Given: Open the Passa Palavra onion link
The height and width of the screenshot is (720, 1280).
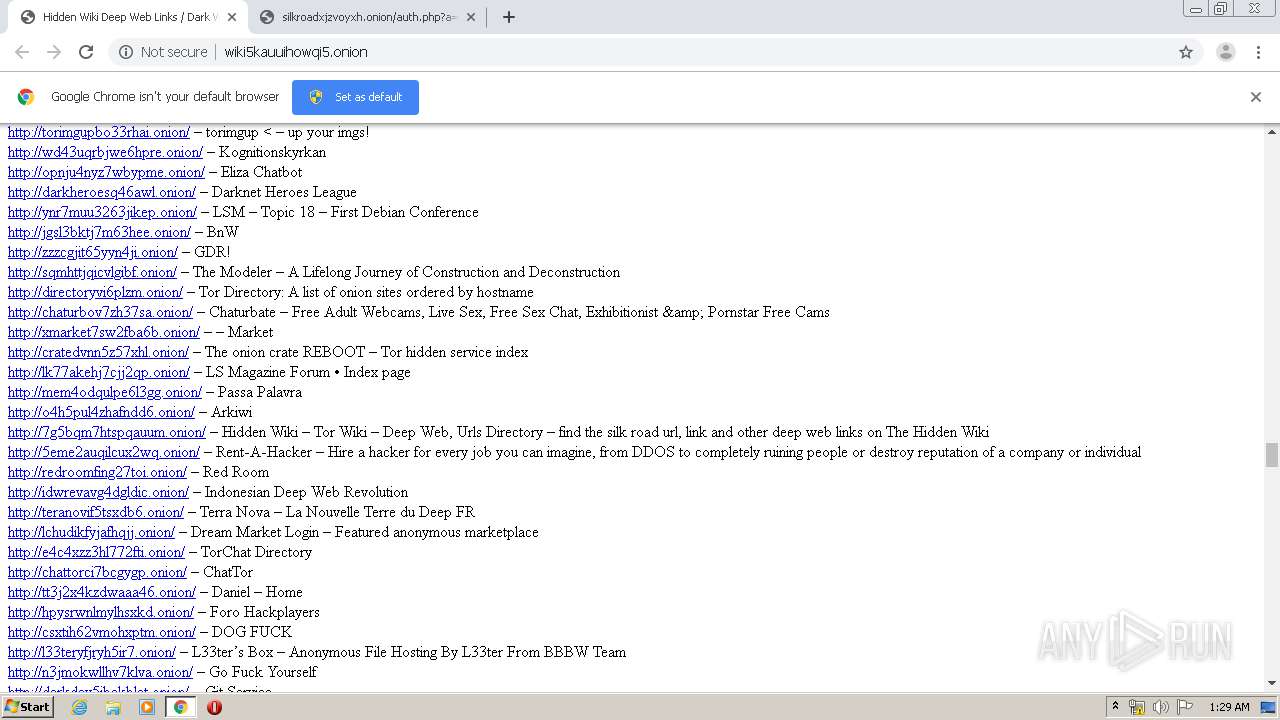Looking at the screenshot, I should pyautogui.click(x=105, y=392).
